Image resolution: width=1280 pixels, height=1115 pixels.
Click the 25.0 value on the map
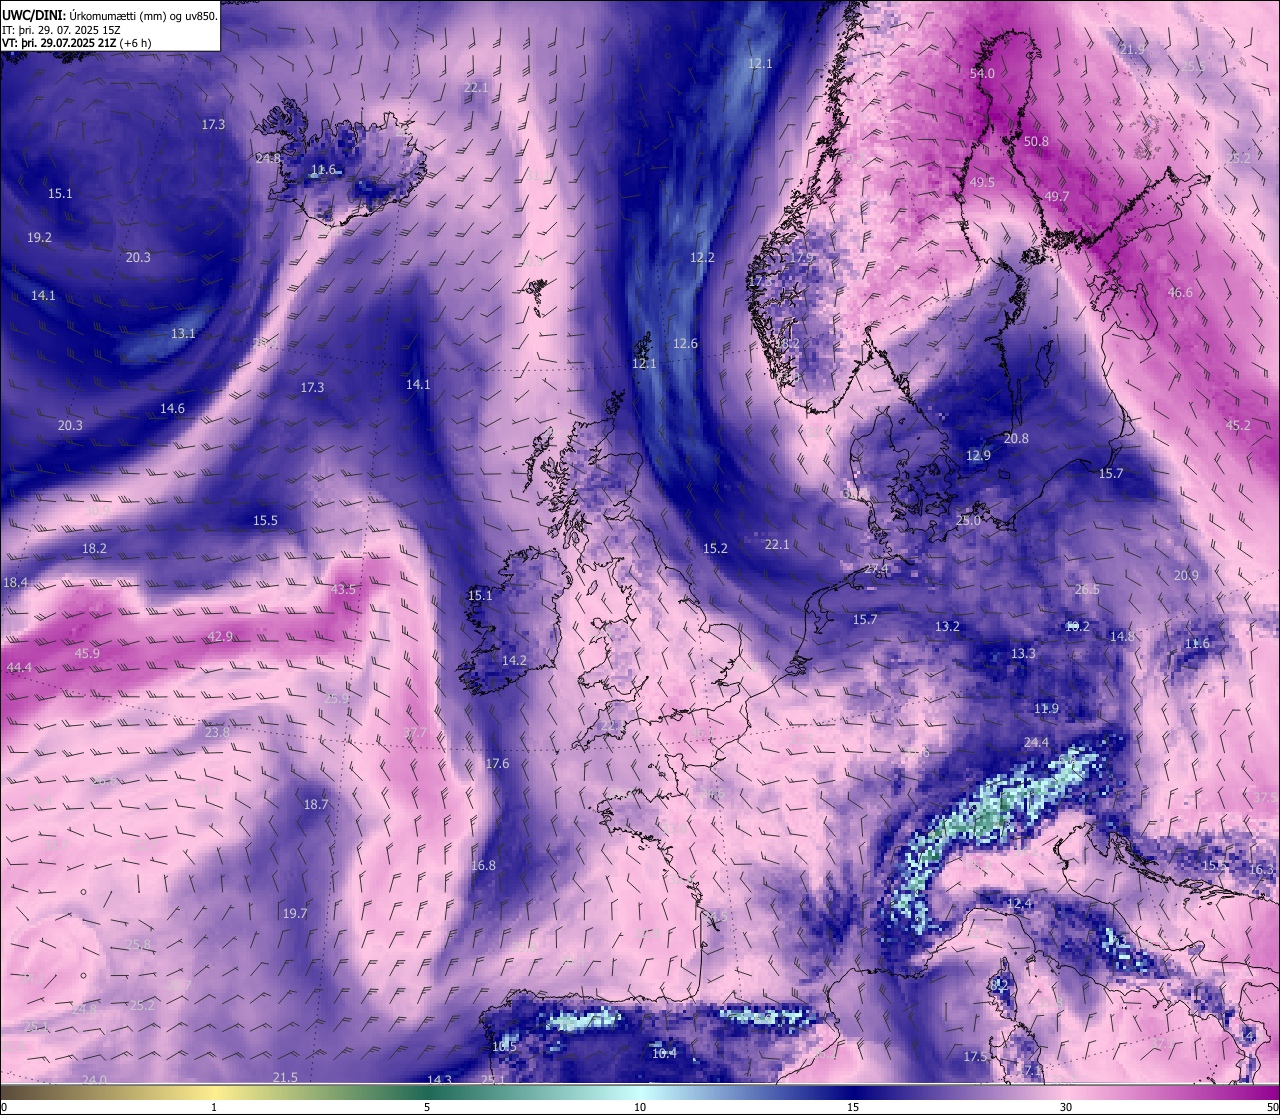(x=968, y=521)
